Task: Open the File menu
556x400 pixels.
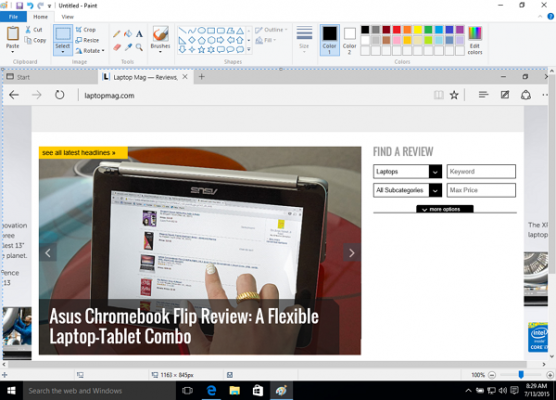Action: click(13, 17)
